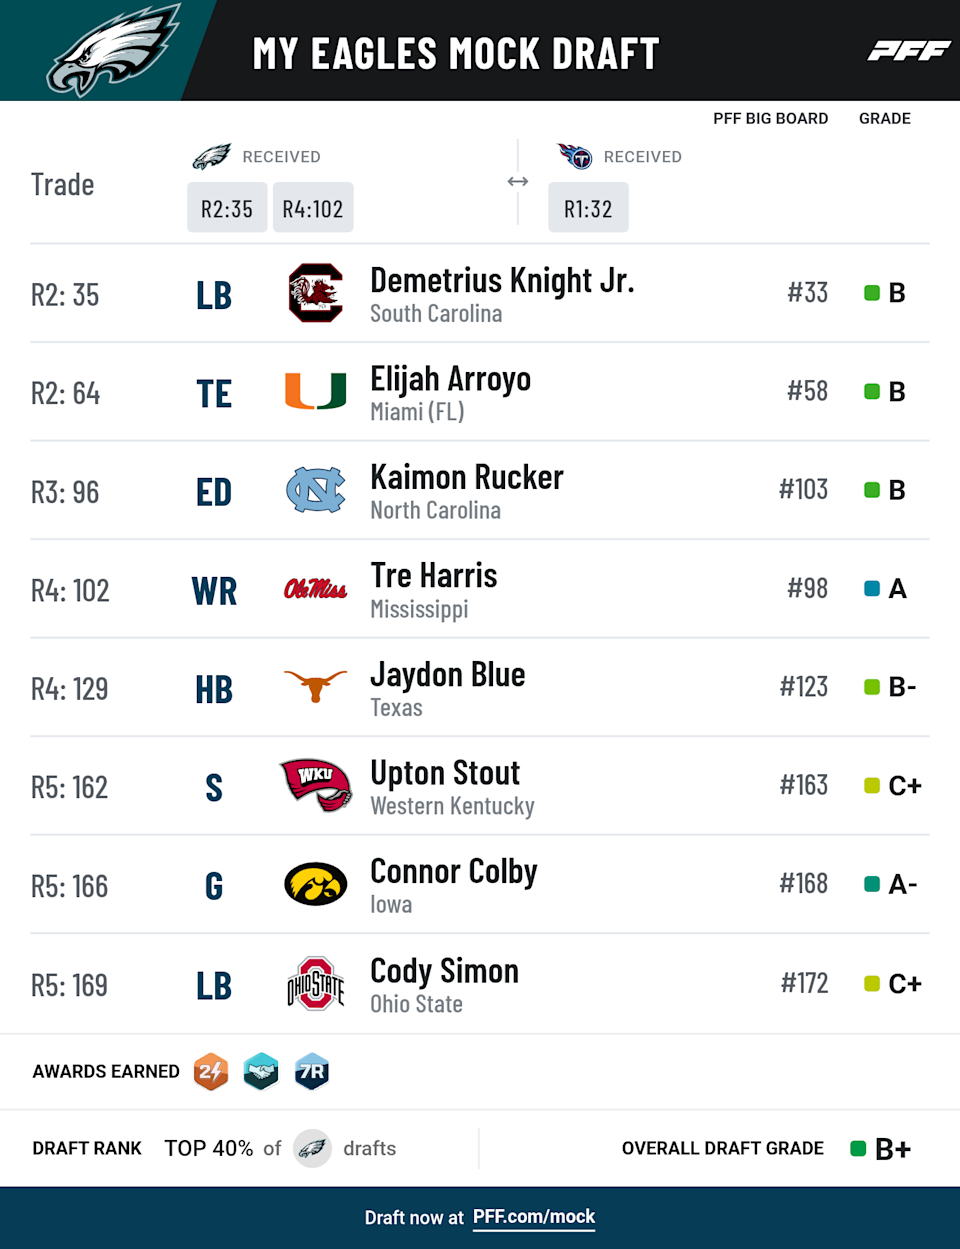Open the PFF.com/mock link
Image resolution: width=960 pixels, height=1249 pixels.
534,1217
